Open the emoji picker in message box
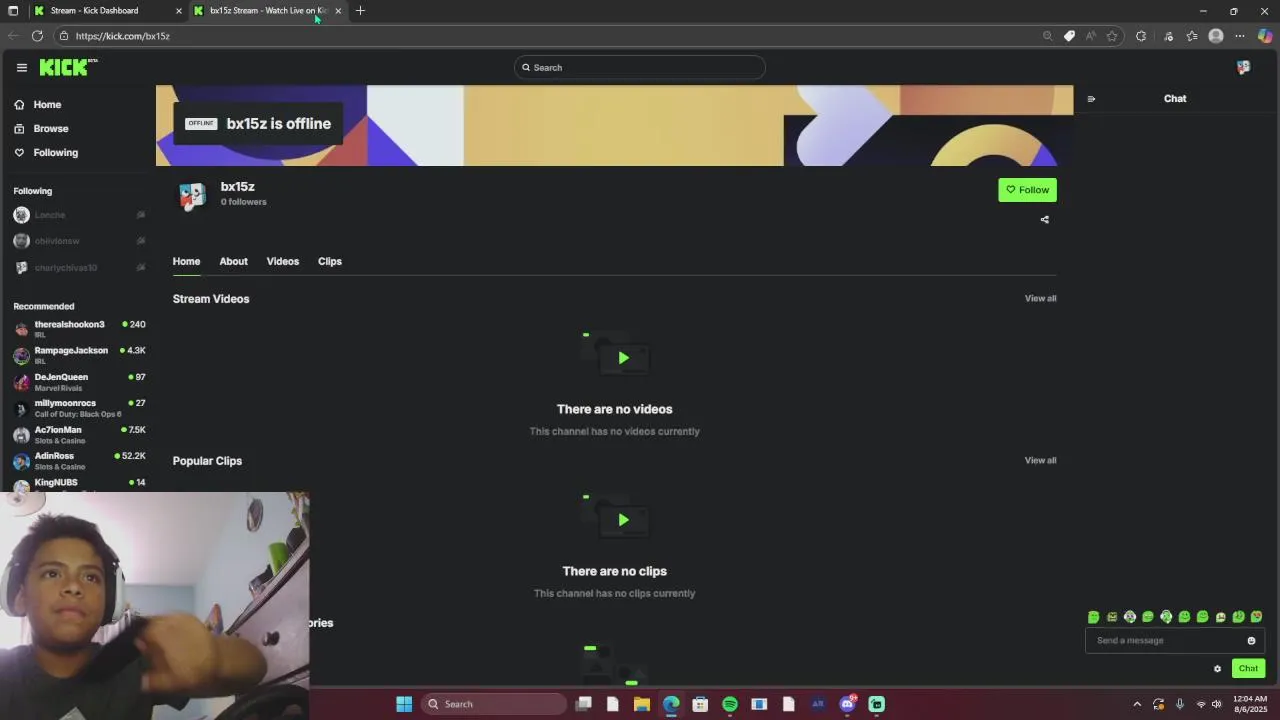Image resolution: width=1280 pixels, height=720 pixels. click(x=1251, y=641)
